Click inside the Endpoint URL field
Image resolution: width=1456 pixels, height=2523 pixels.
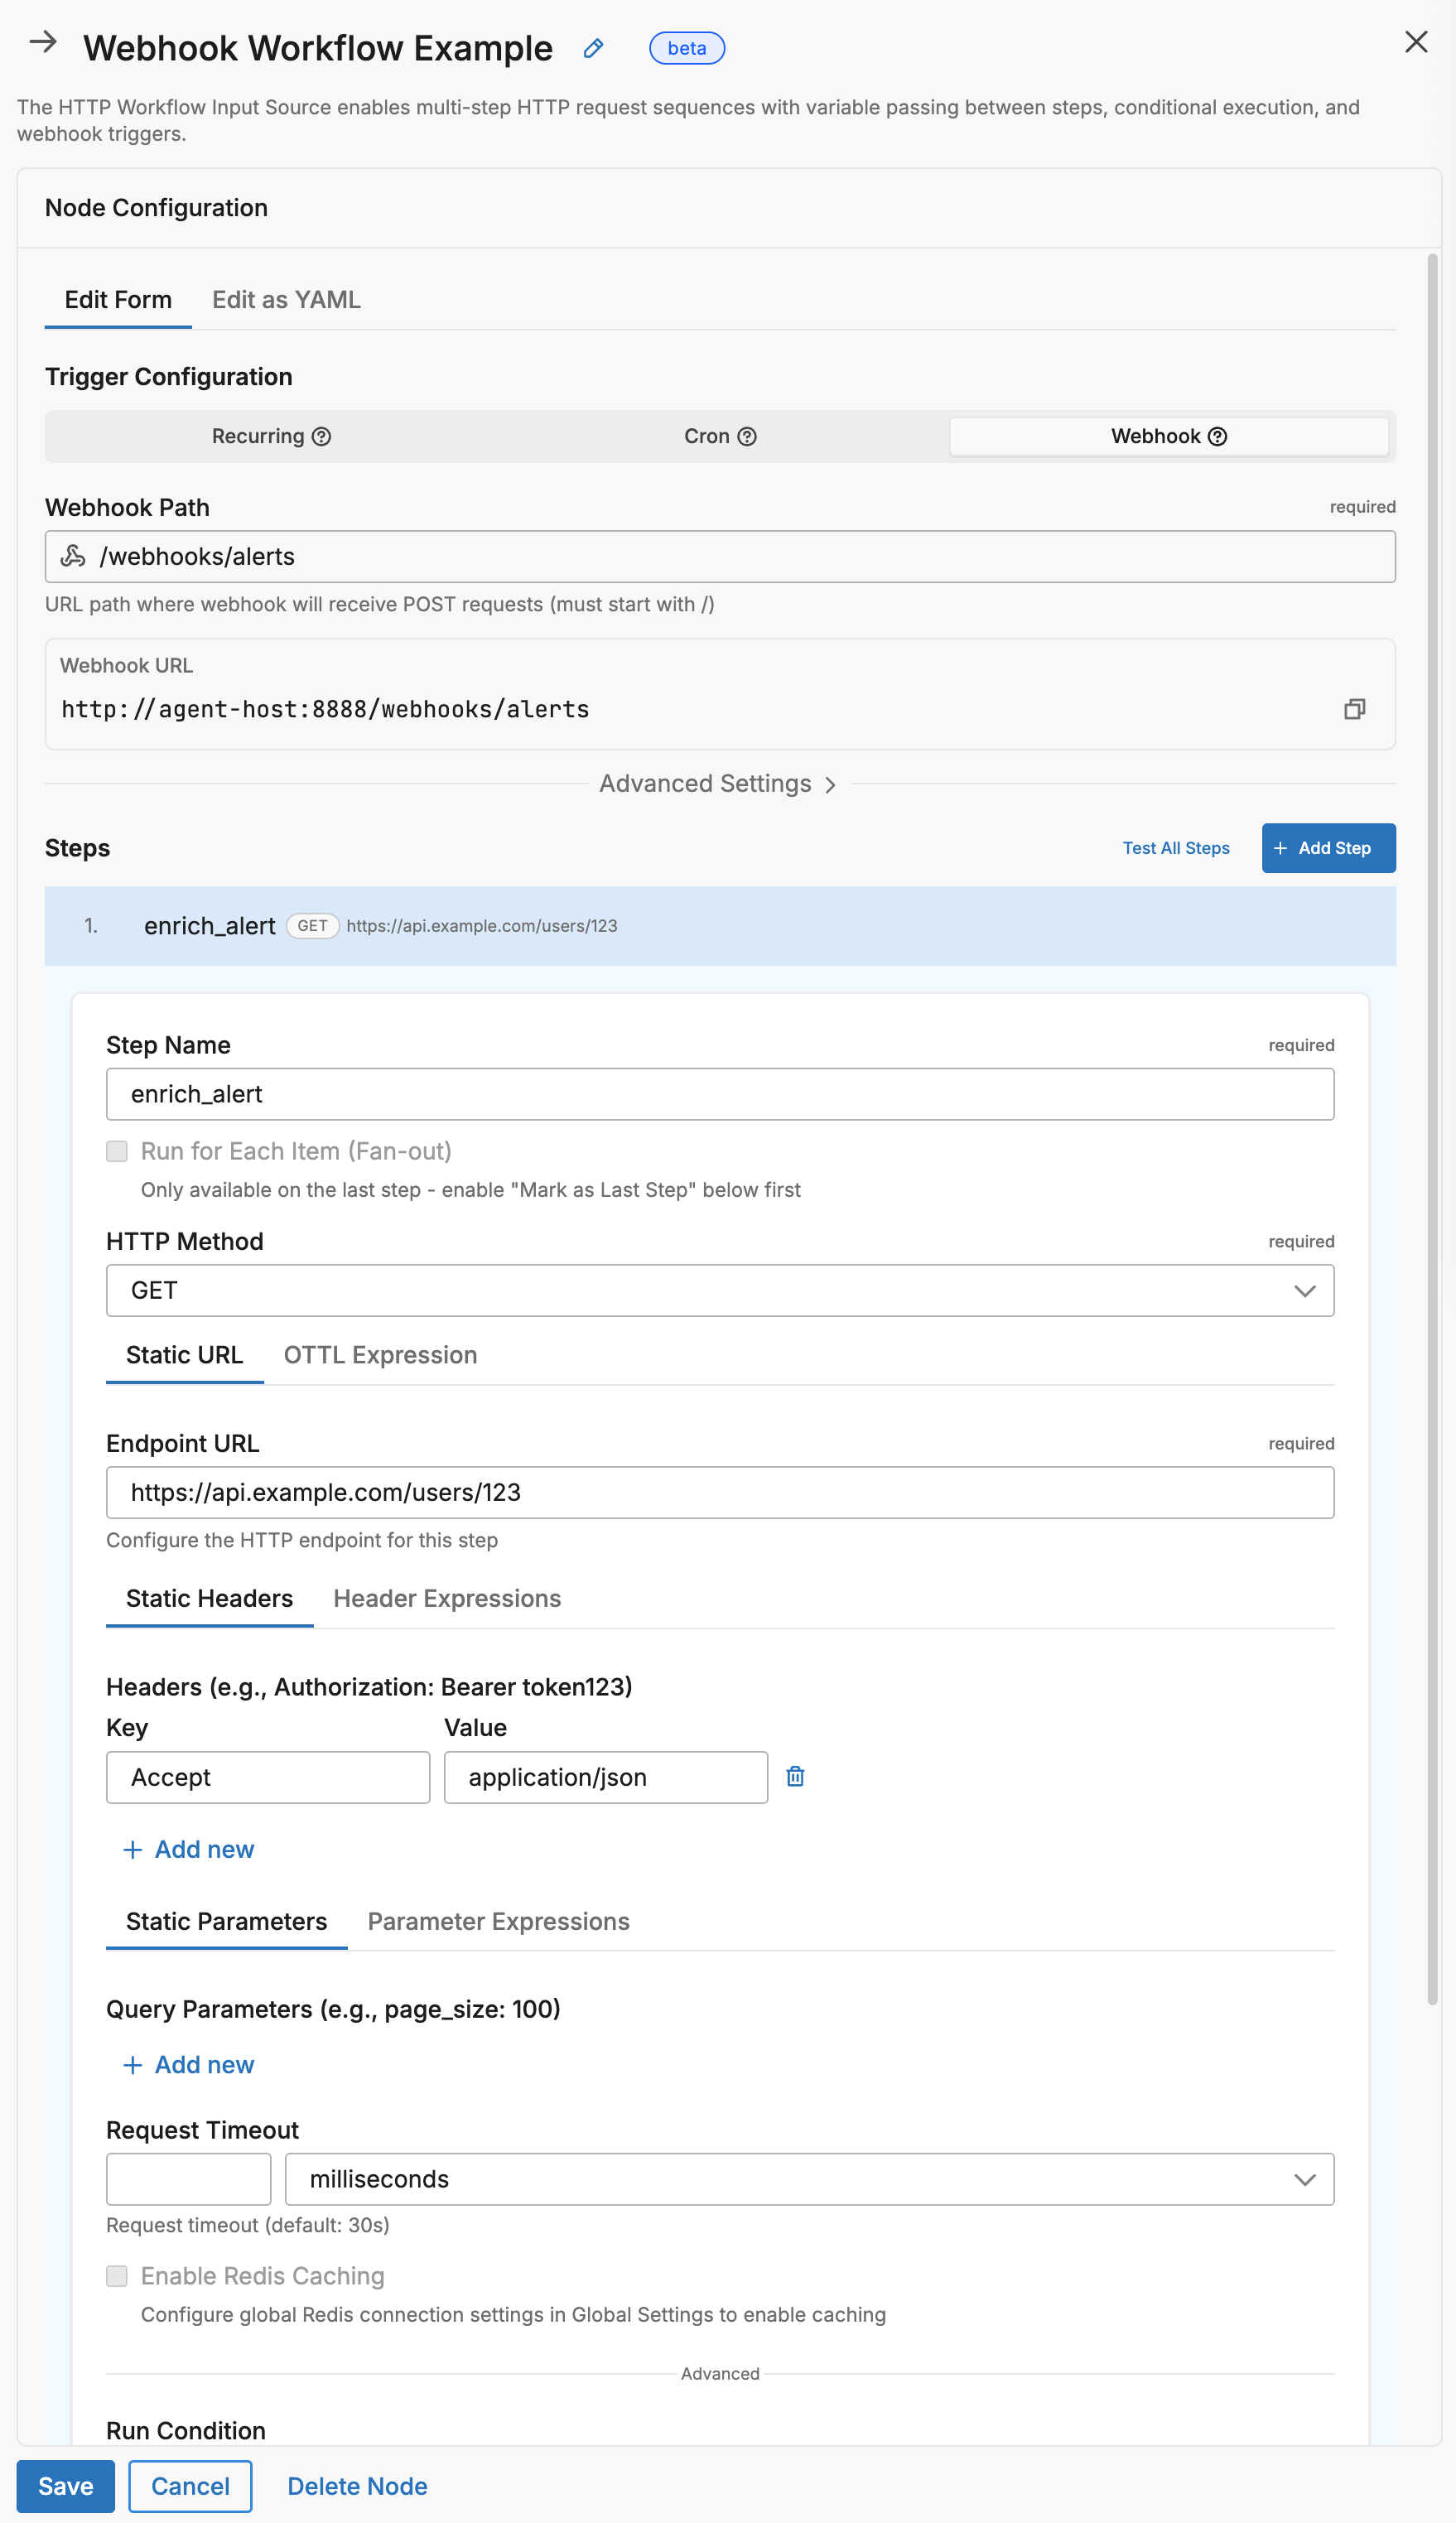[719, 1492]
